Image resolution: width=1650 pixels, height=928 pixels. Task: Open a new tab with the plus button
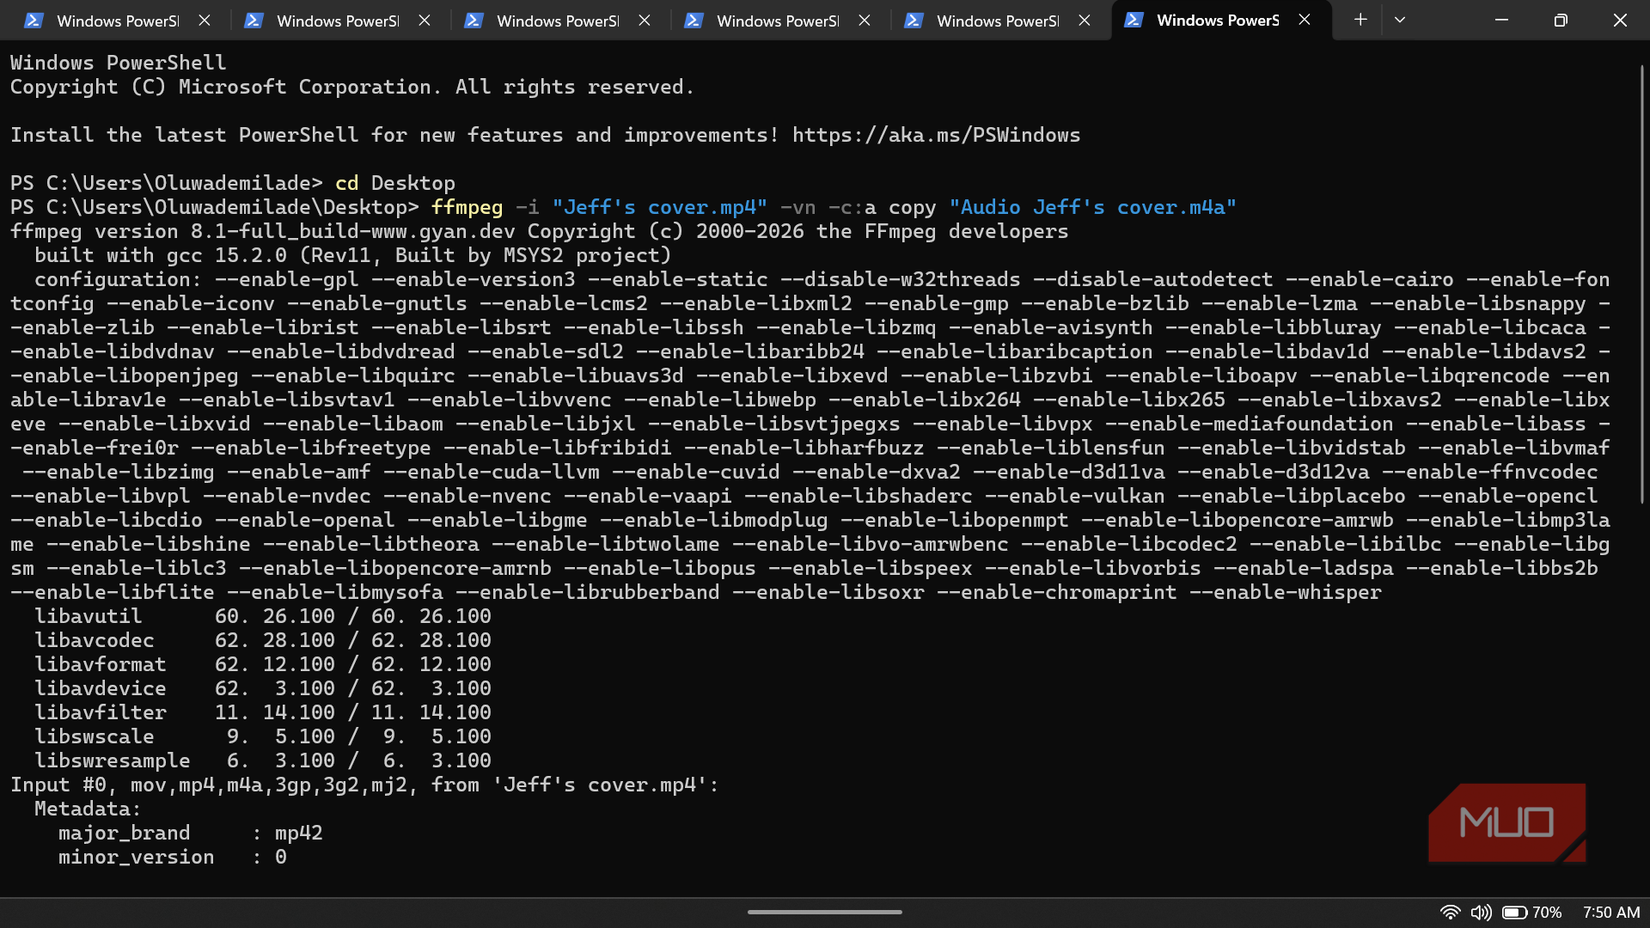(1359, 19)
